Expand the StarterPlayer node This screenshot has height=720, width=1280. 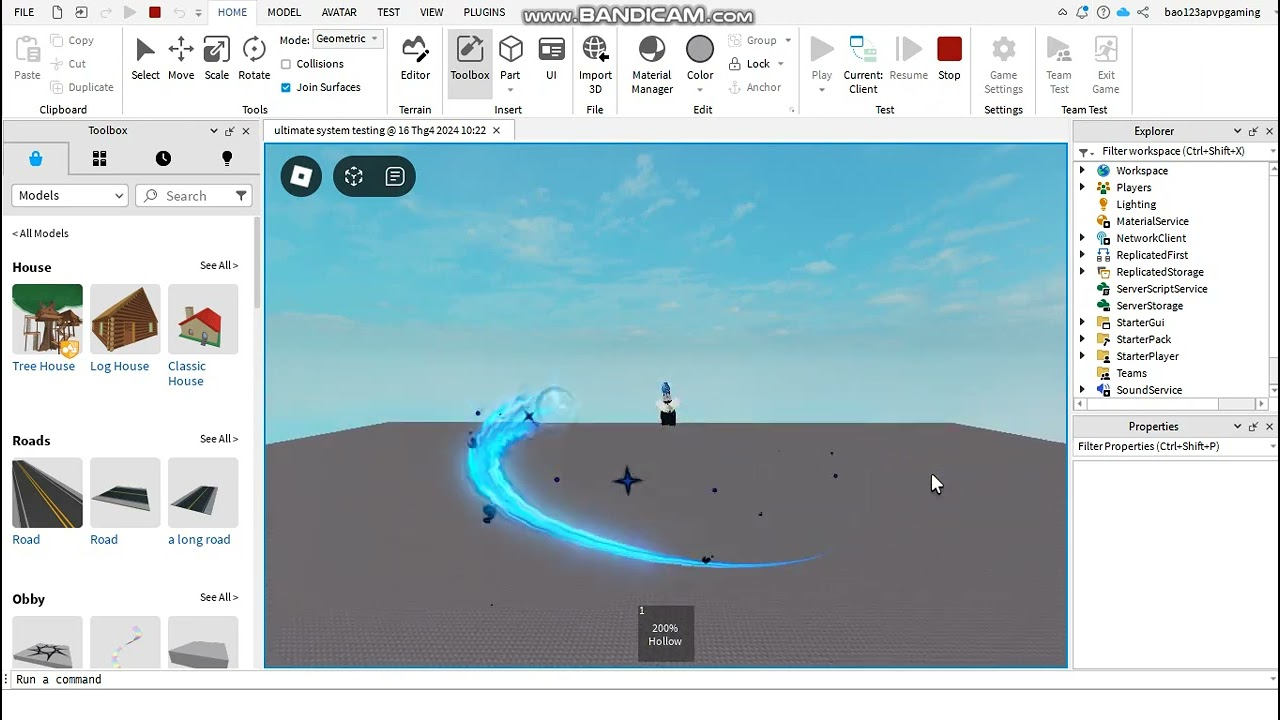[x=1082, y=356]
